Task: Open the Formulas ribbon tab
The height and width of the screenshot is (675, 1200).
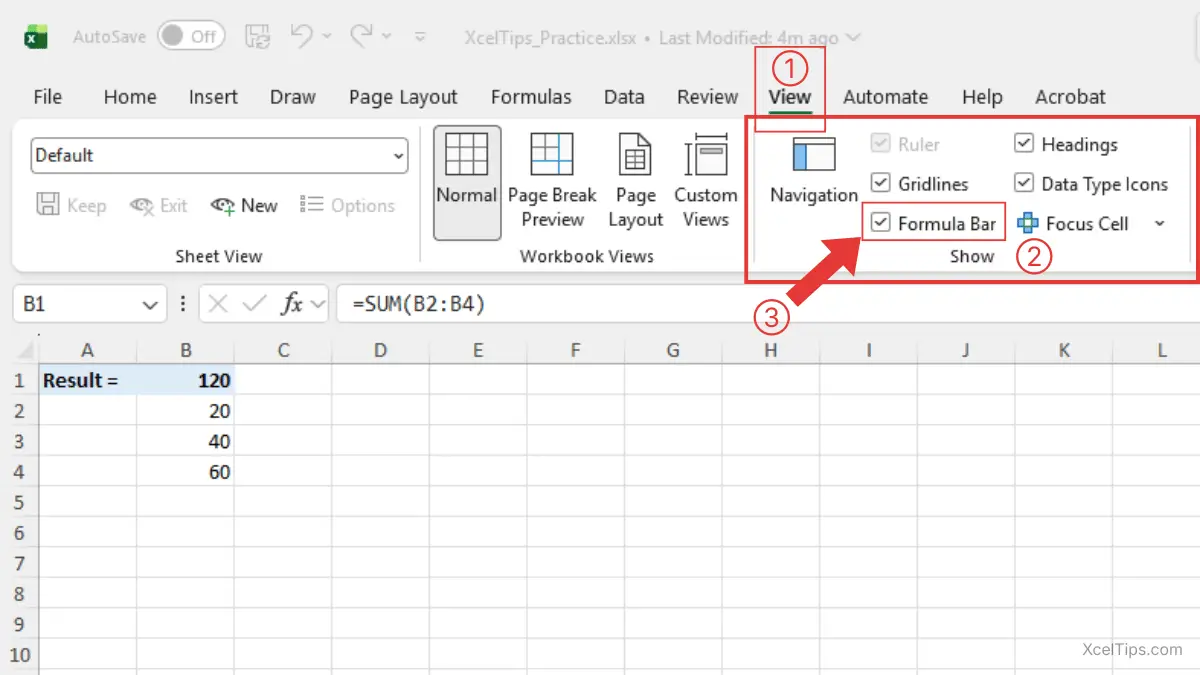Action: coord(531,97)
